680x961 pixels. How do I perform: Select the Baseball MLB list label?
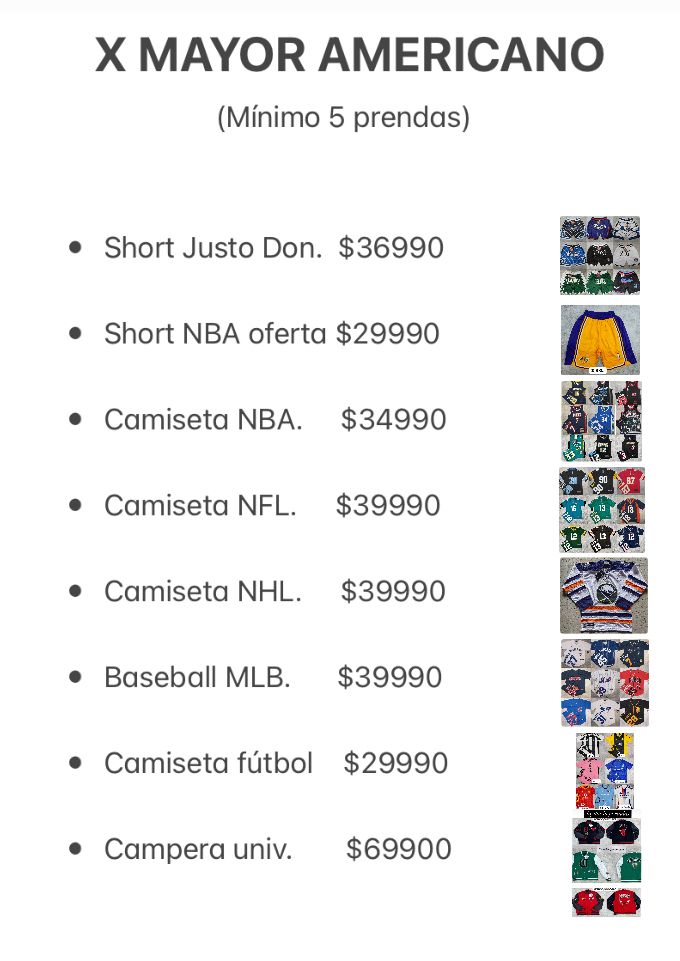[x=197, y=678]
